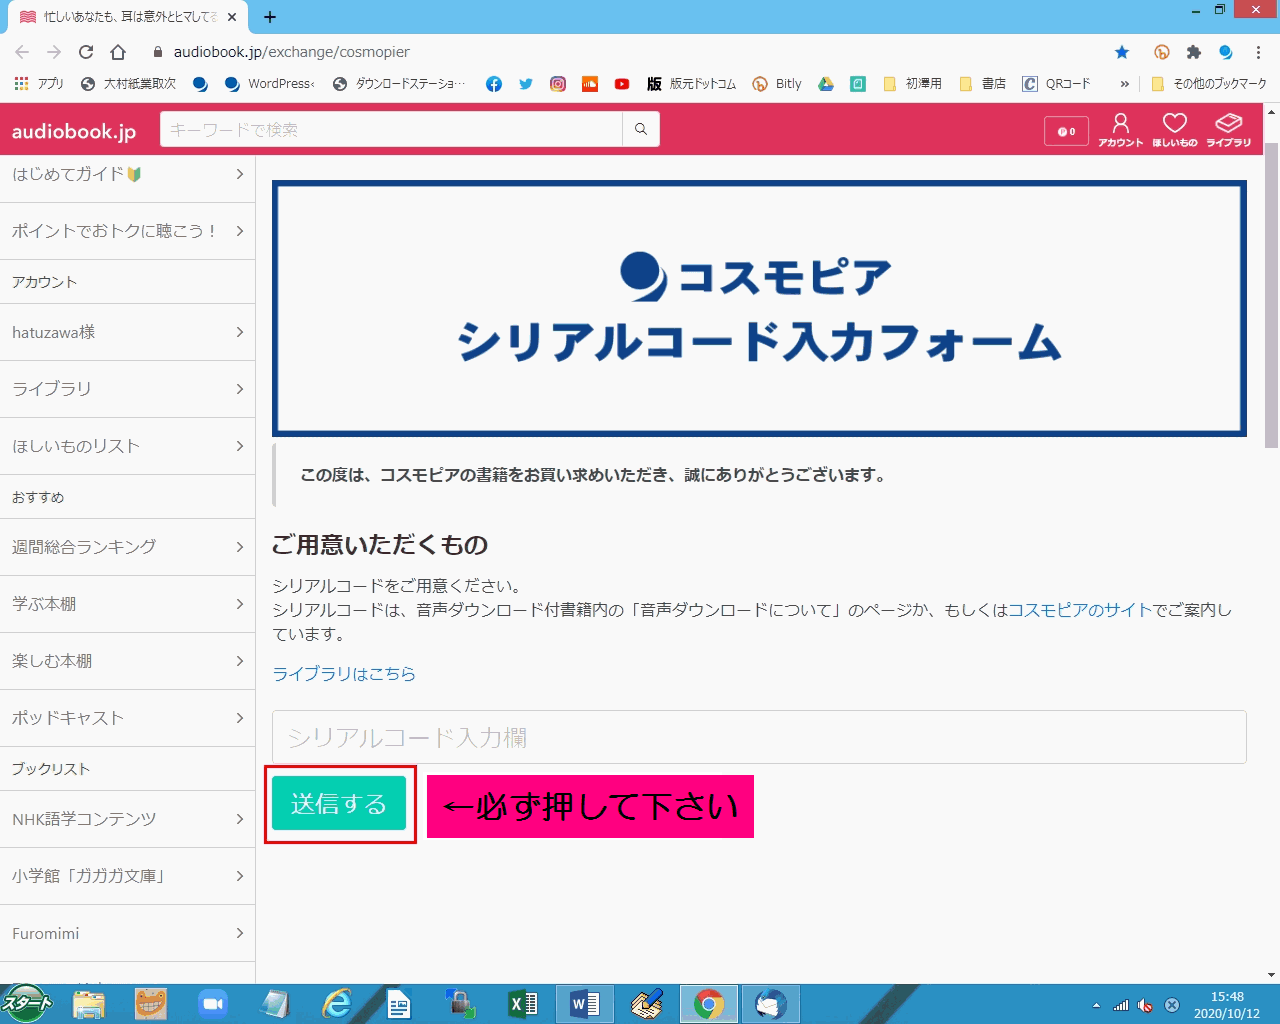This screenshot has height=1024, width=1280.
Task: Open the ライブラリ icon in header
Action: [1228, 130]
